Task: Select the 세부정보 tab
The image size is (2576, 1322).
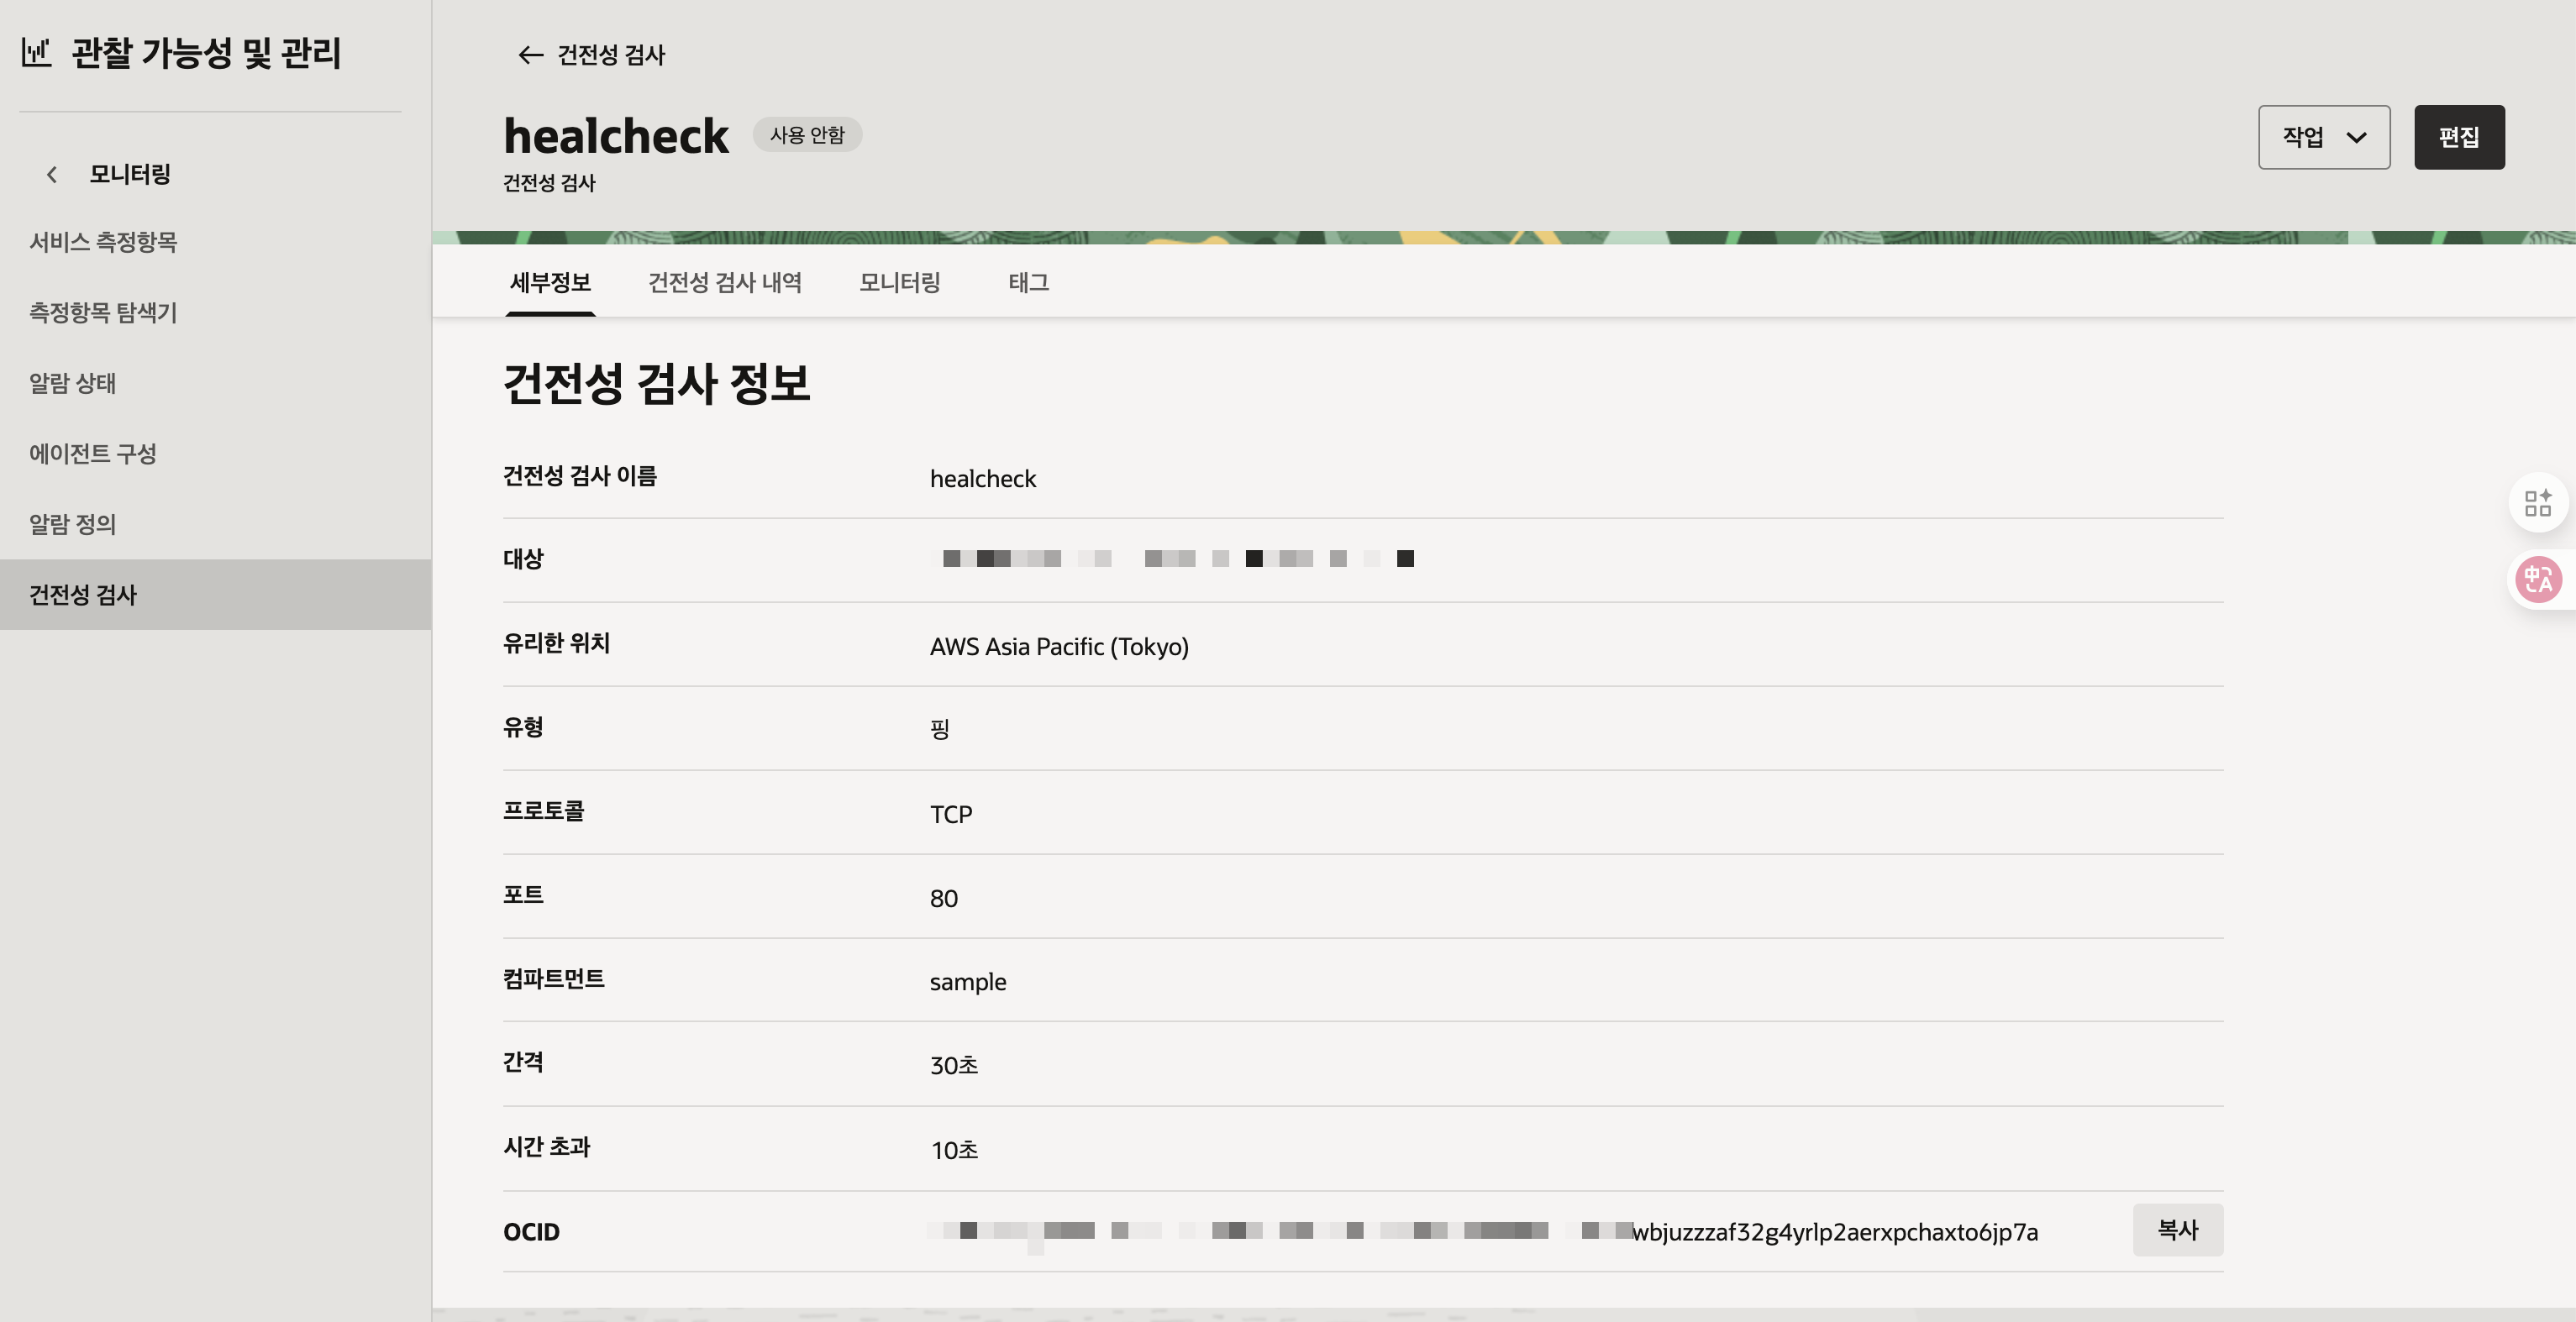Action: point(550,283)
